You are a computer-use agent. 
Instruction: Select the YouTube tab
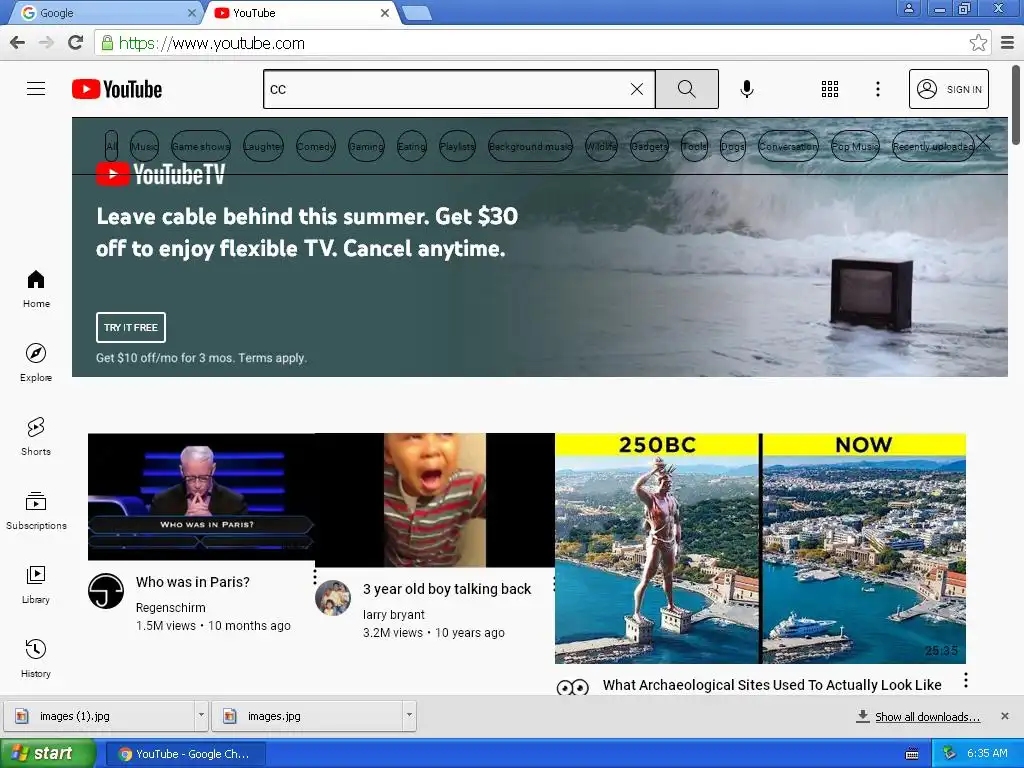click(x=300, y=13)
